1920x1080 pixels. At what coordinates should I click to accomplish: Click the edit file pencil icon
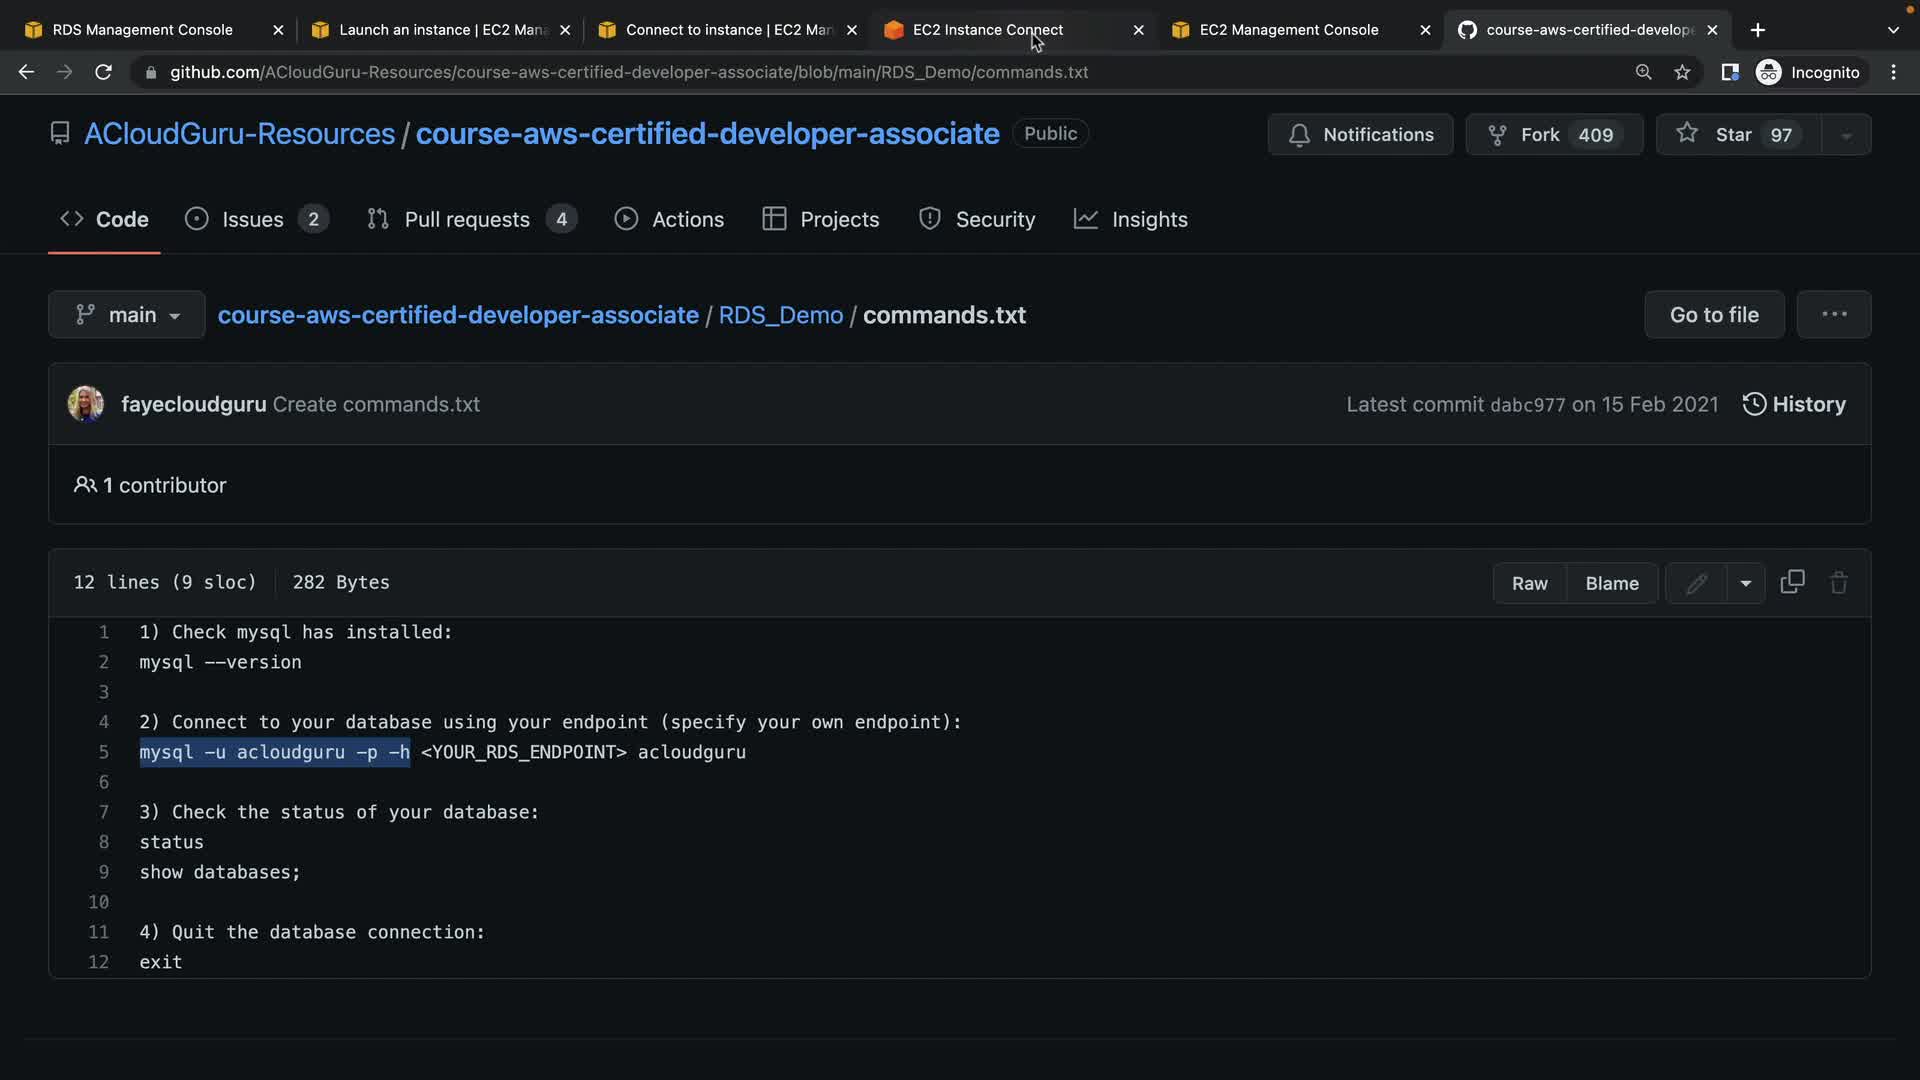point(1696,583)
